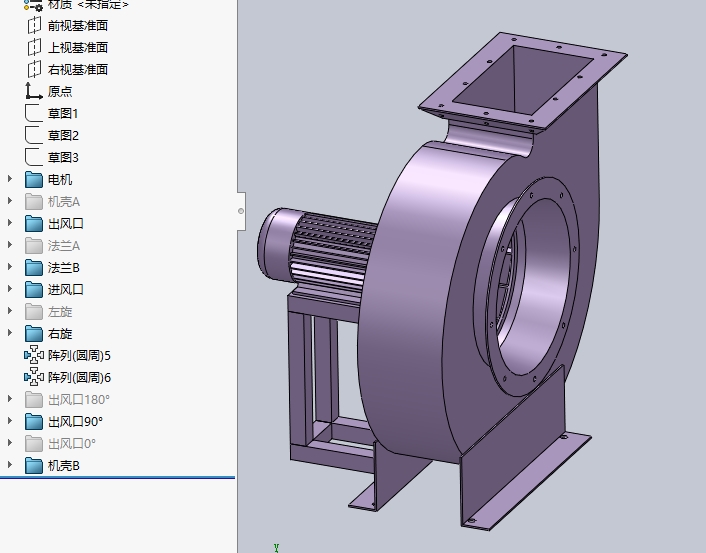The width and height of the screenshot is (706, 553).
Task: Select the 草图1 sketch icon
Action: (x=34, y=113)
